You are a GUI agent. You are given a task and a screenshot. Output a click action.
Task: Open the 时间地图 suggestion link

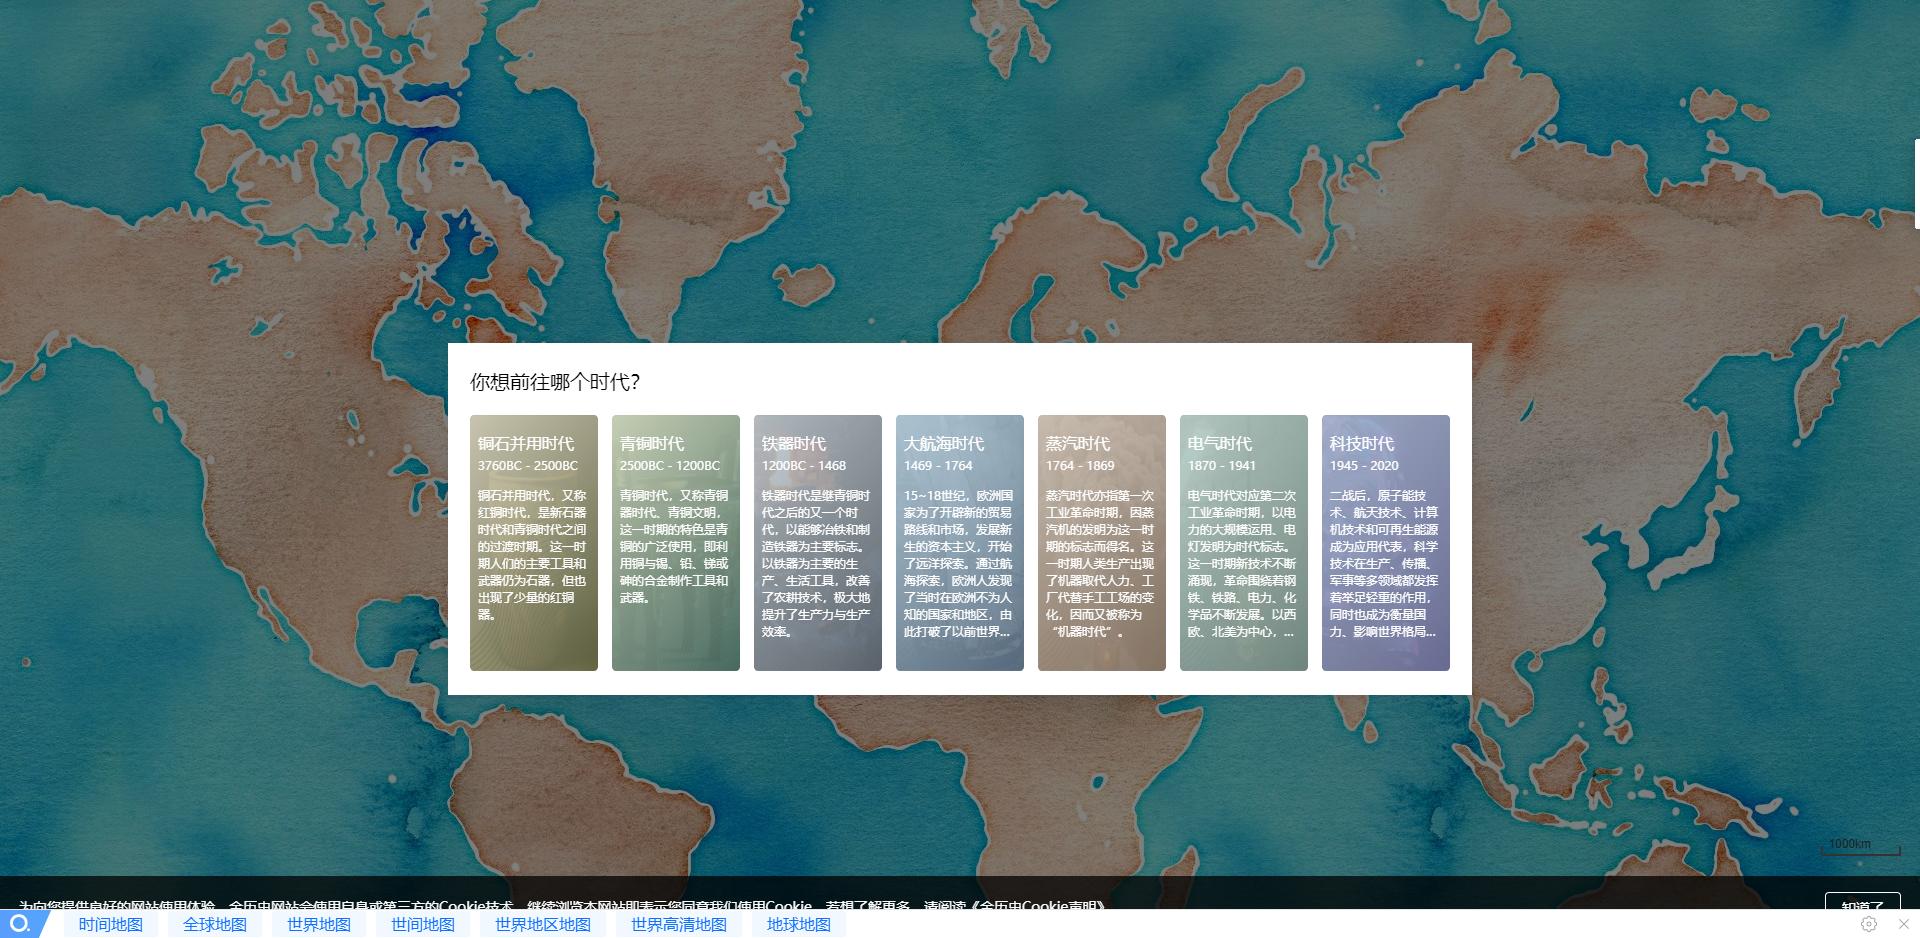pos(111,924)
